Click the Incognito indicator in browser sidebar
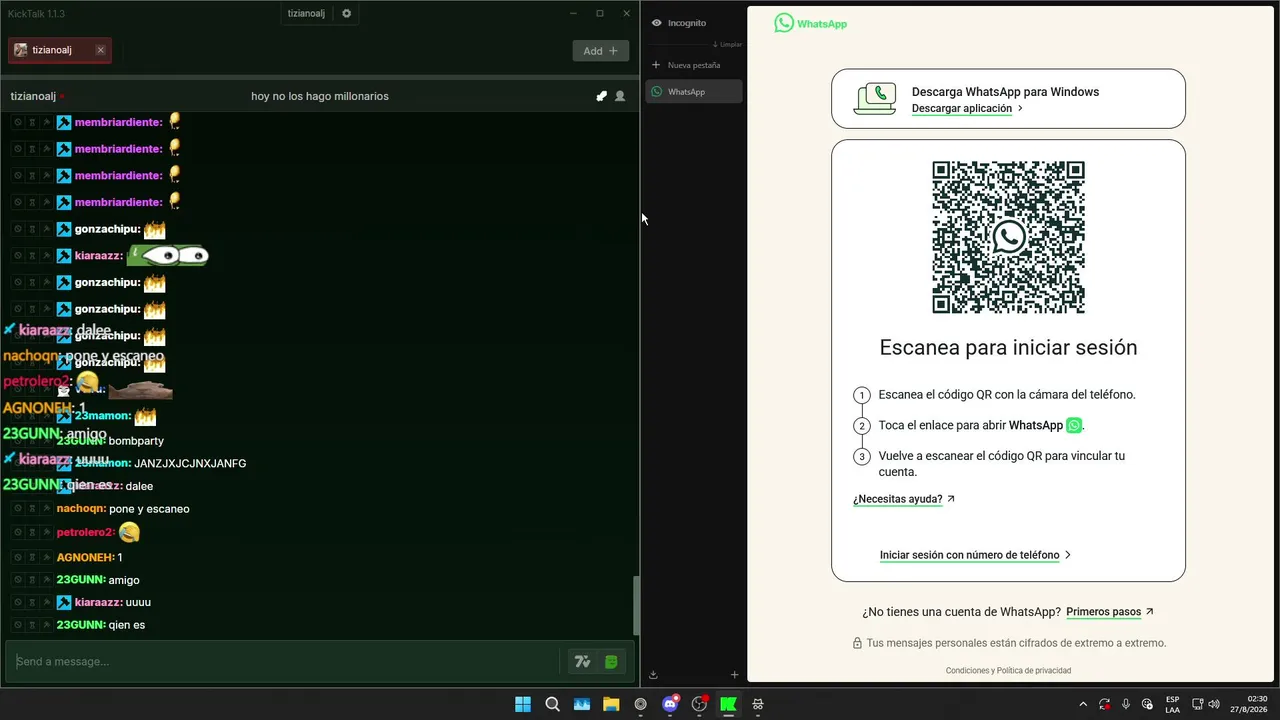The height and width of the screenshot is (720, 1280). pyautogui.click(x=679, y=22)
